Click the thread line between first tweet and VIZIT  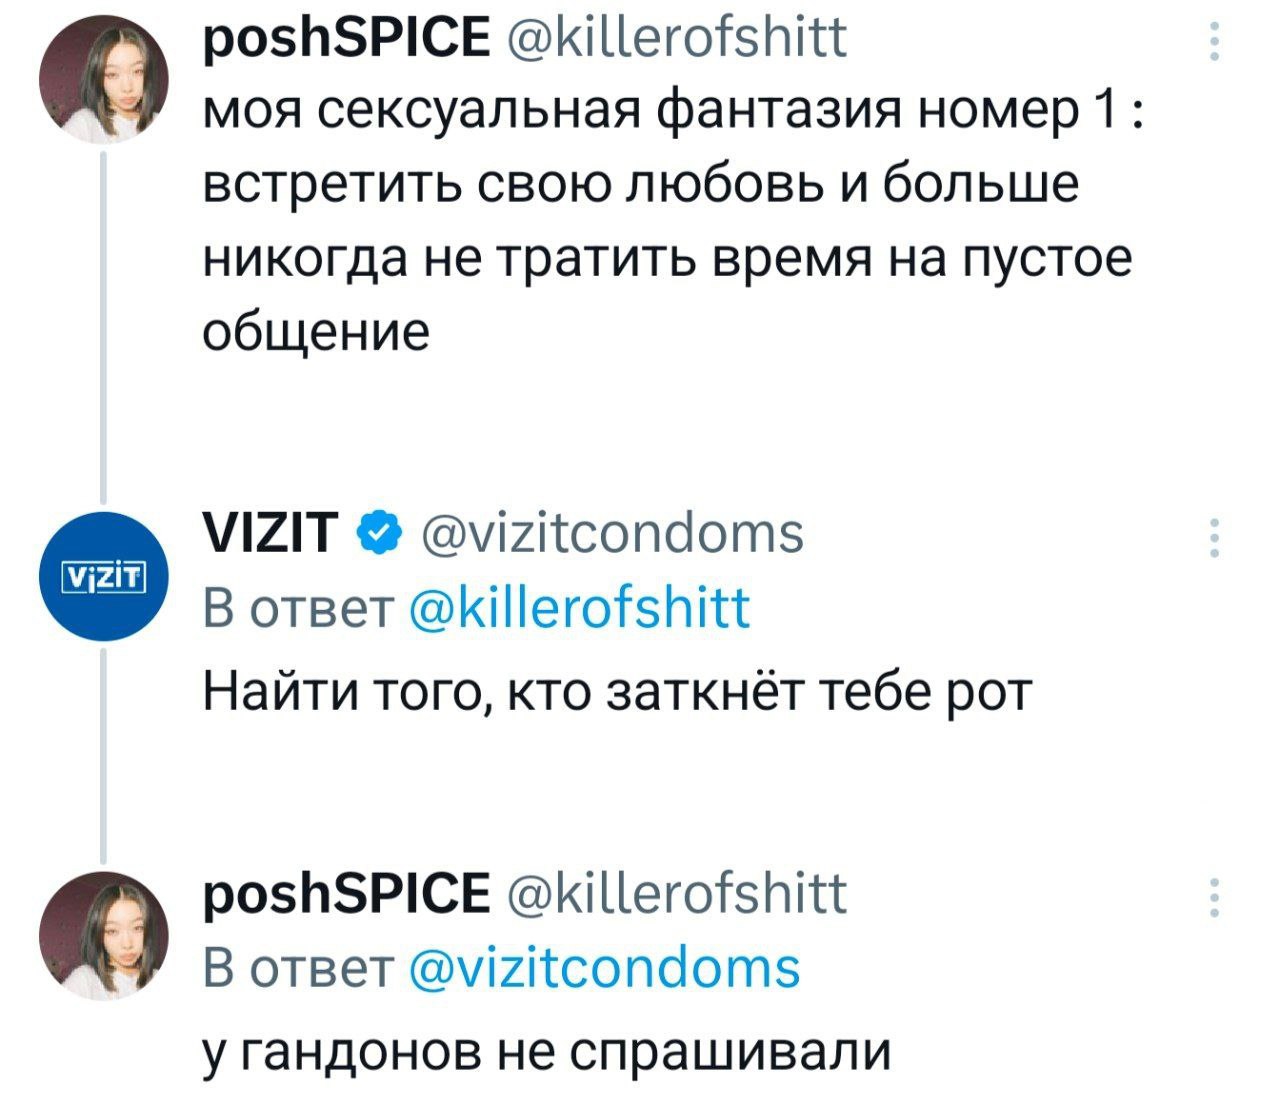coord(103,320)
